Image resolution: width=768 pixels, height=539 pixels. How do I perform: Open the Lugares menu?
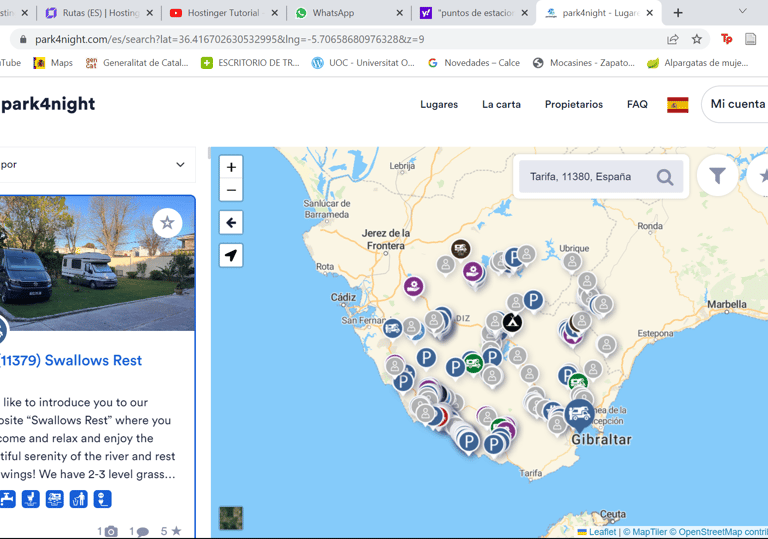tap(439, 105)
